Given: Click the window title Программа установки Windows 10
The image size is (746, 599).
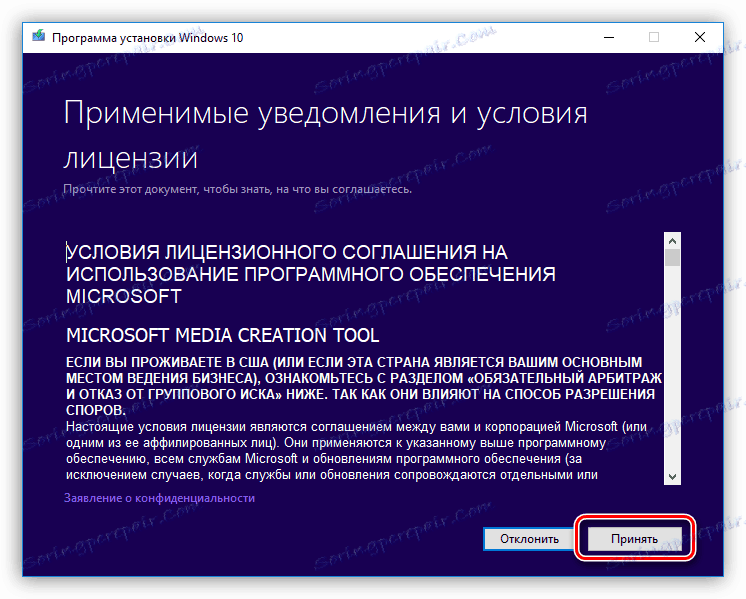Looking at the screenshot, I should tap(147, 38).
